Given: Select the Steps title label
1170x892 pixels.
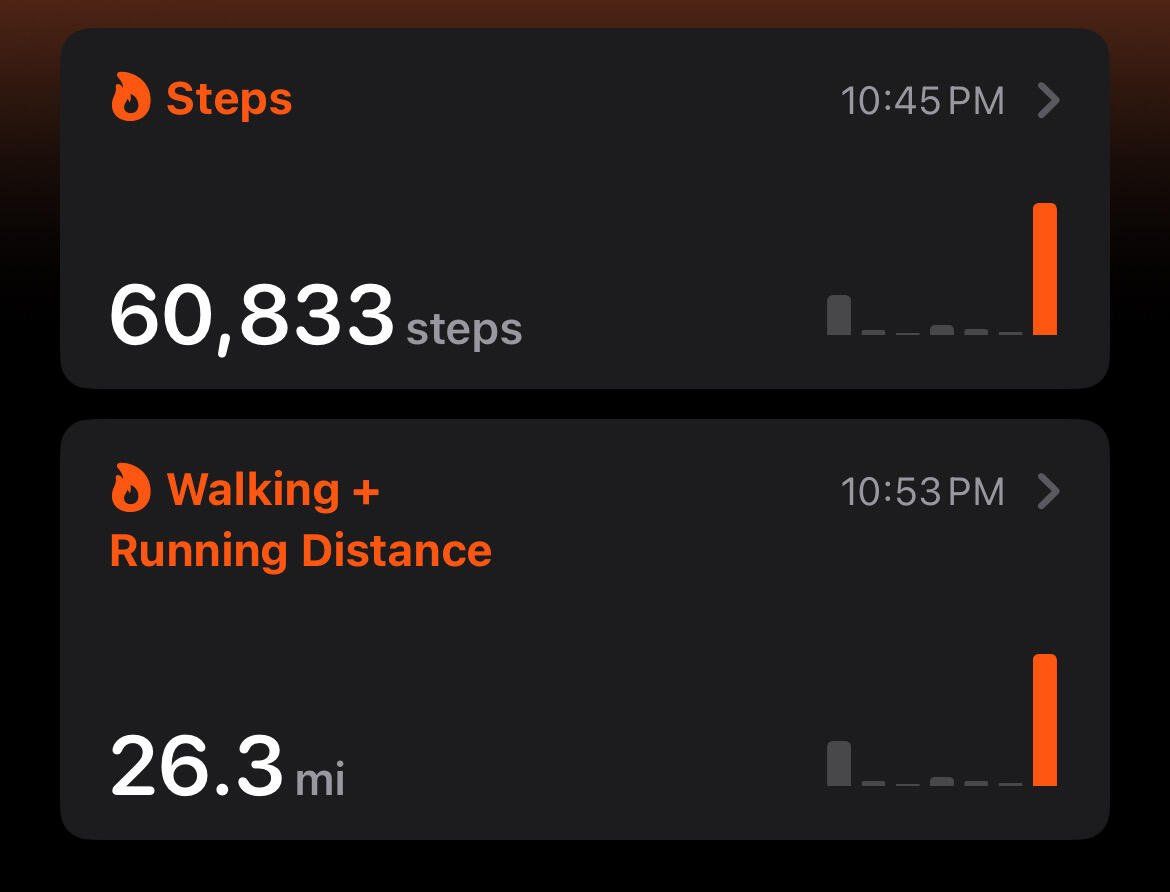Looking at the screenshot, I should [x=229, y=99].
